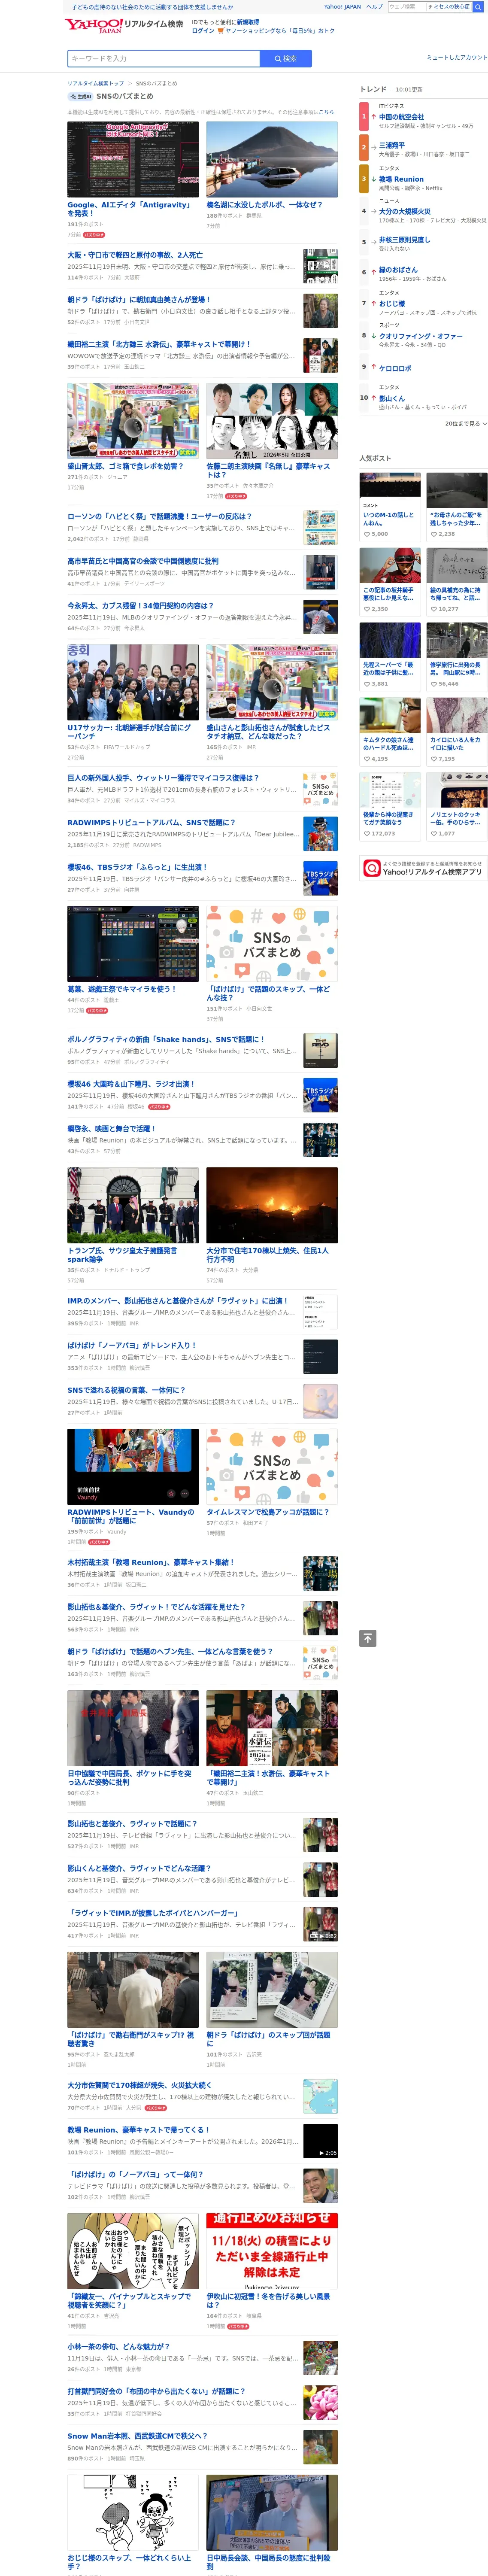Click heart icon showing 5,000 likes
The height and width of the screenshot is (2576, 488).
(366, 534)
